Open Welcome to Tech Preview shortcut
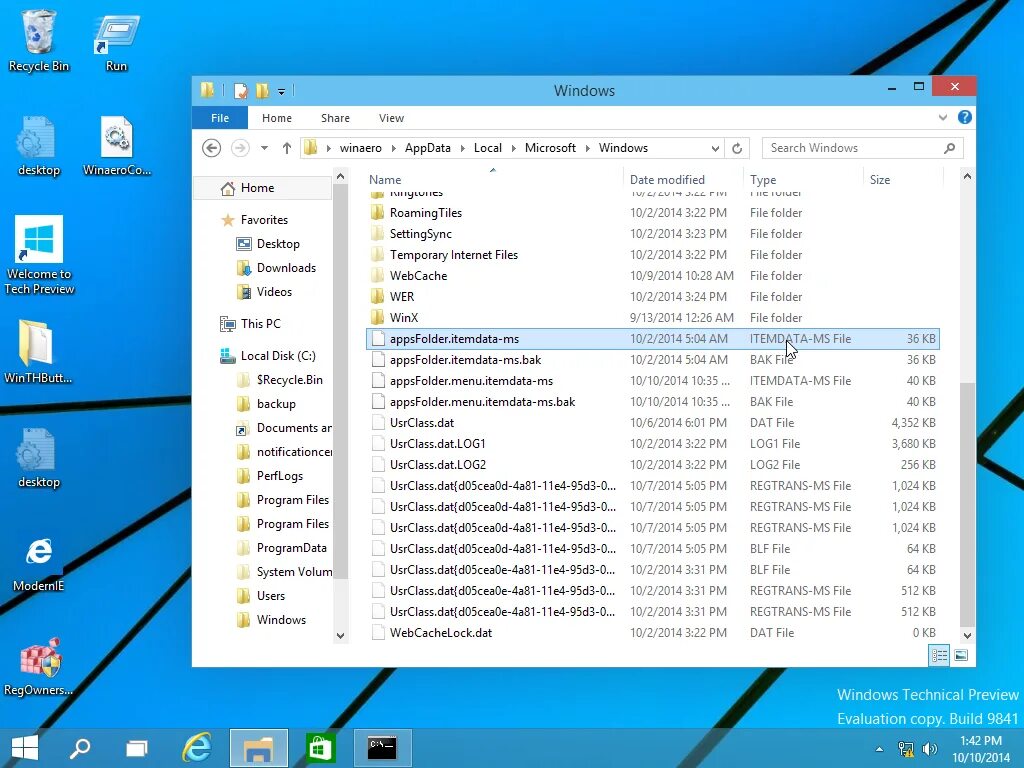1024x768 pixels. pyautogui.click(x=39, y=255)
